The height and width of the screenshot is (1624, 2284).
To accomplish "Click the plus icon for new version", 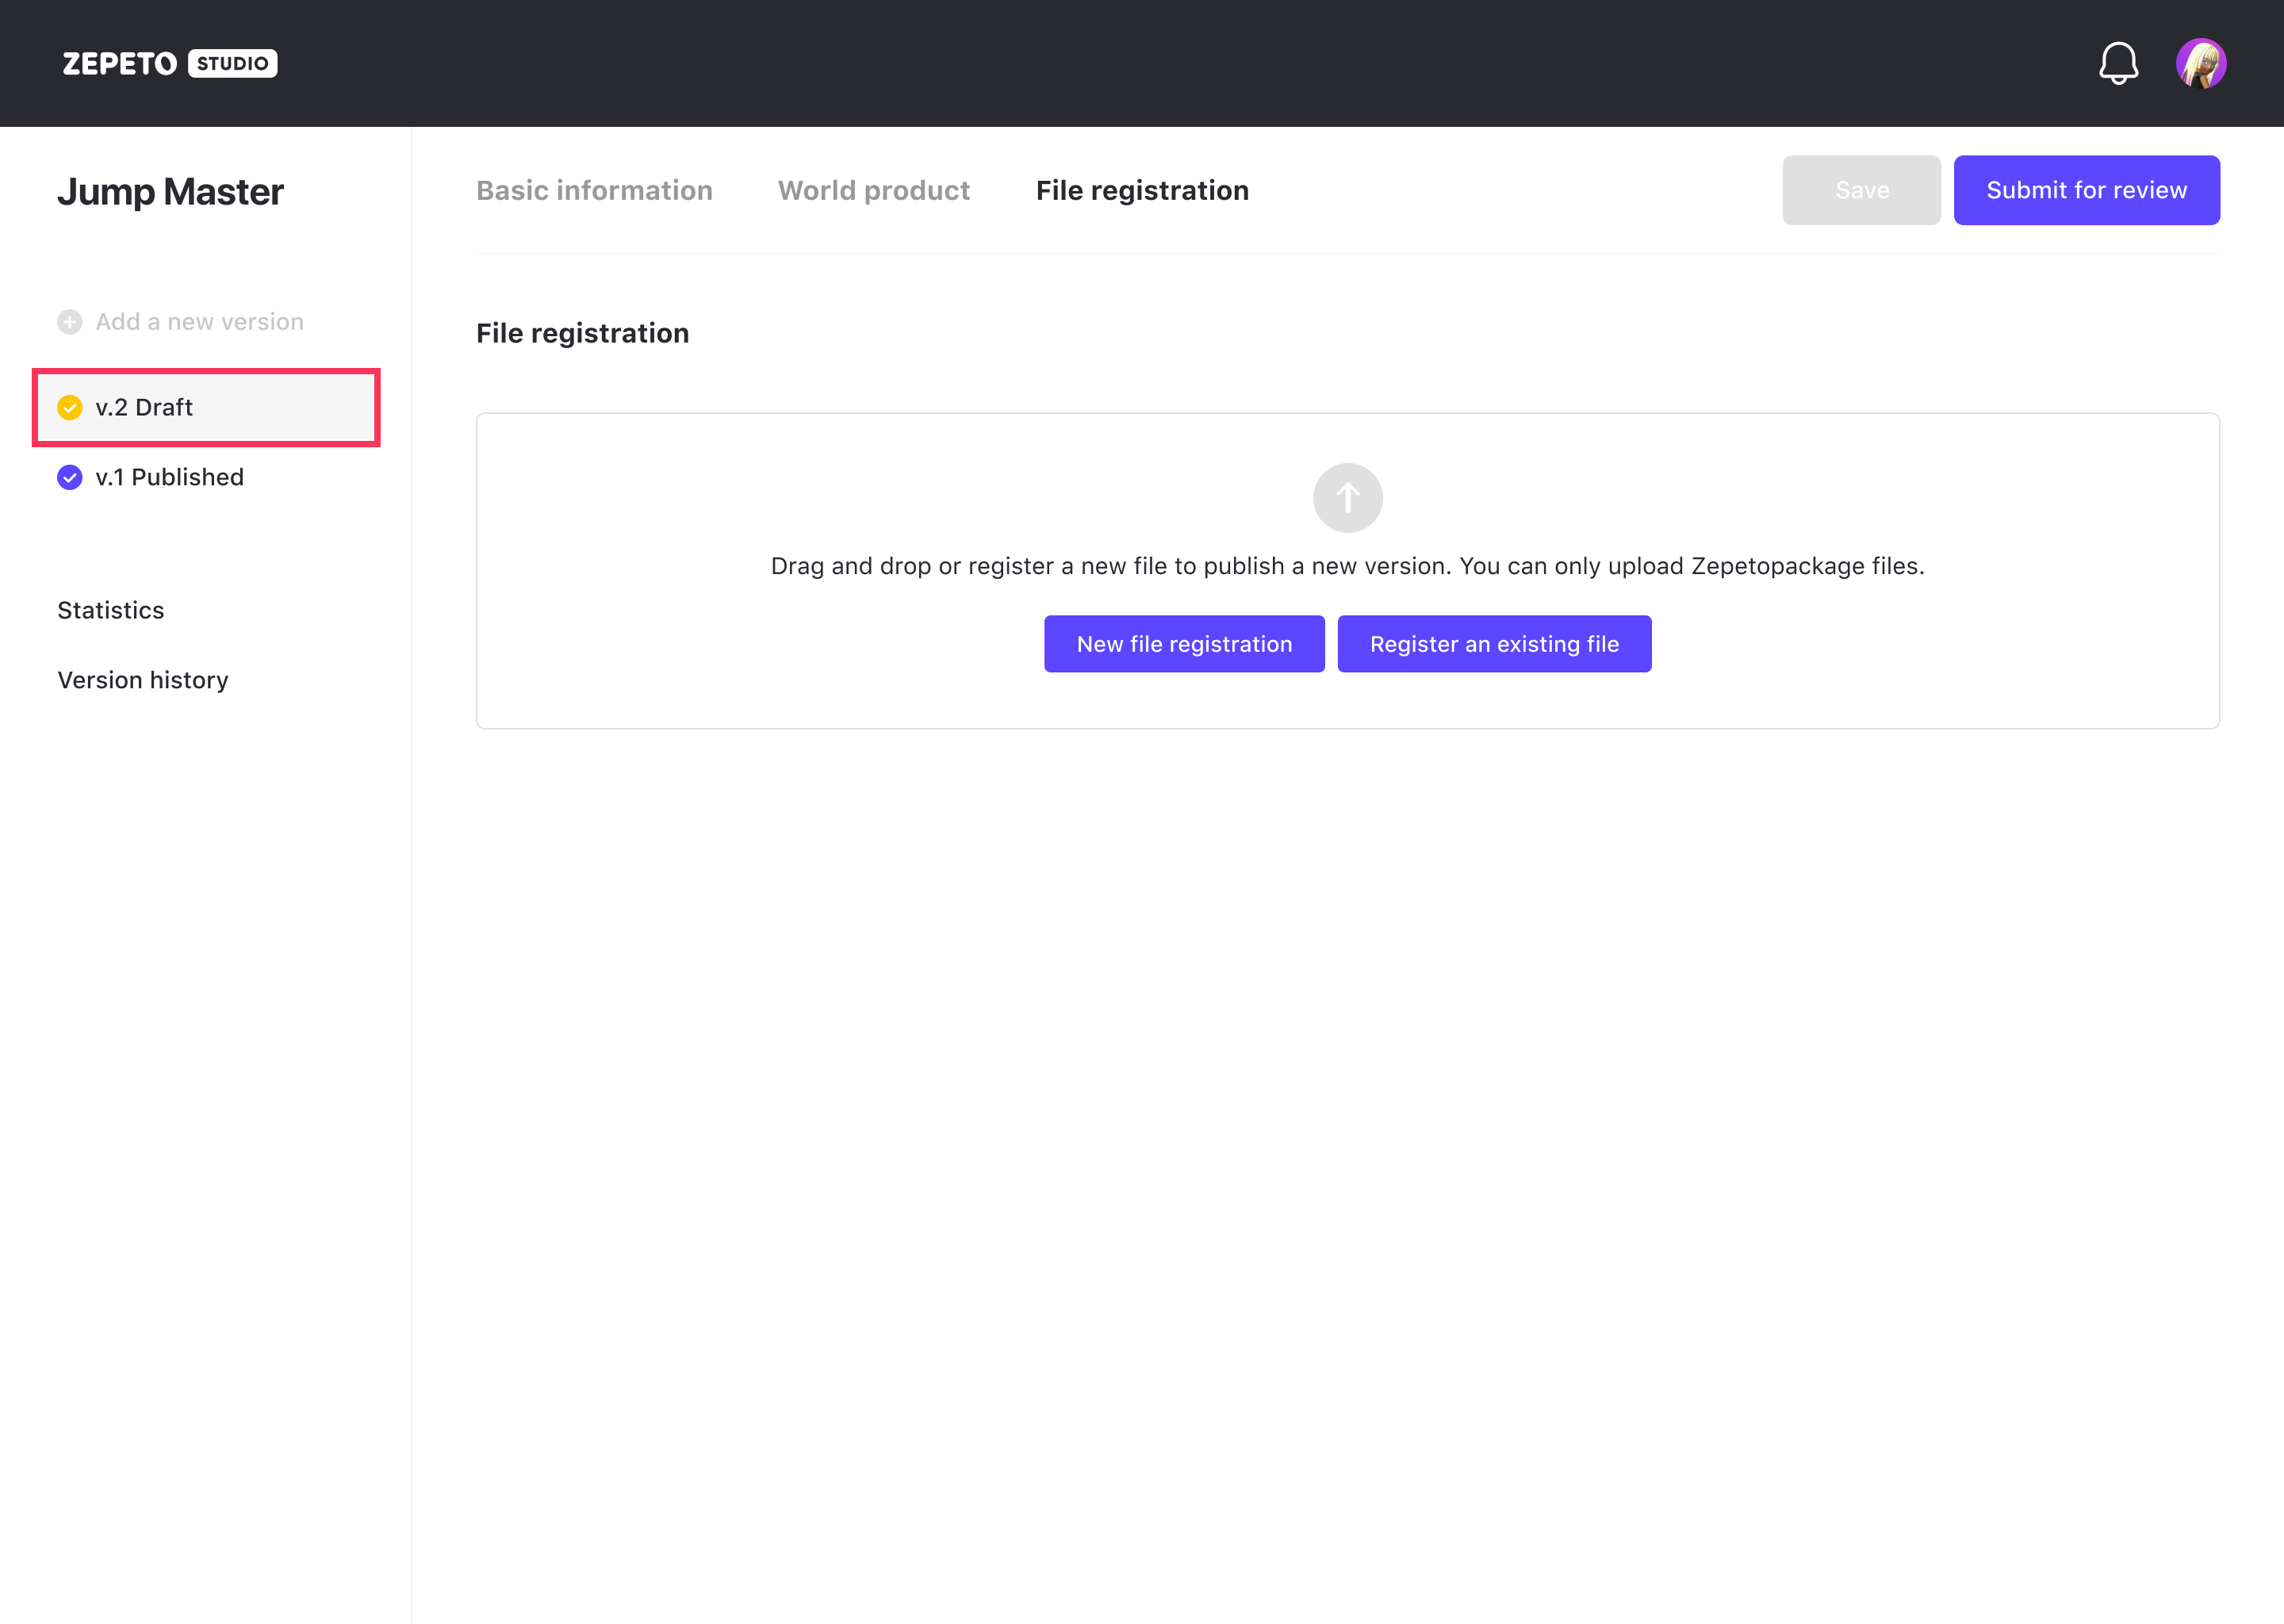I will (69, 322).
